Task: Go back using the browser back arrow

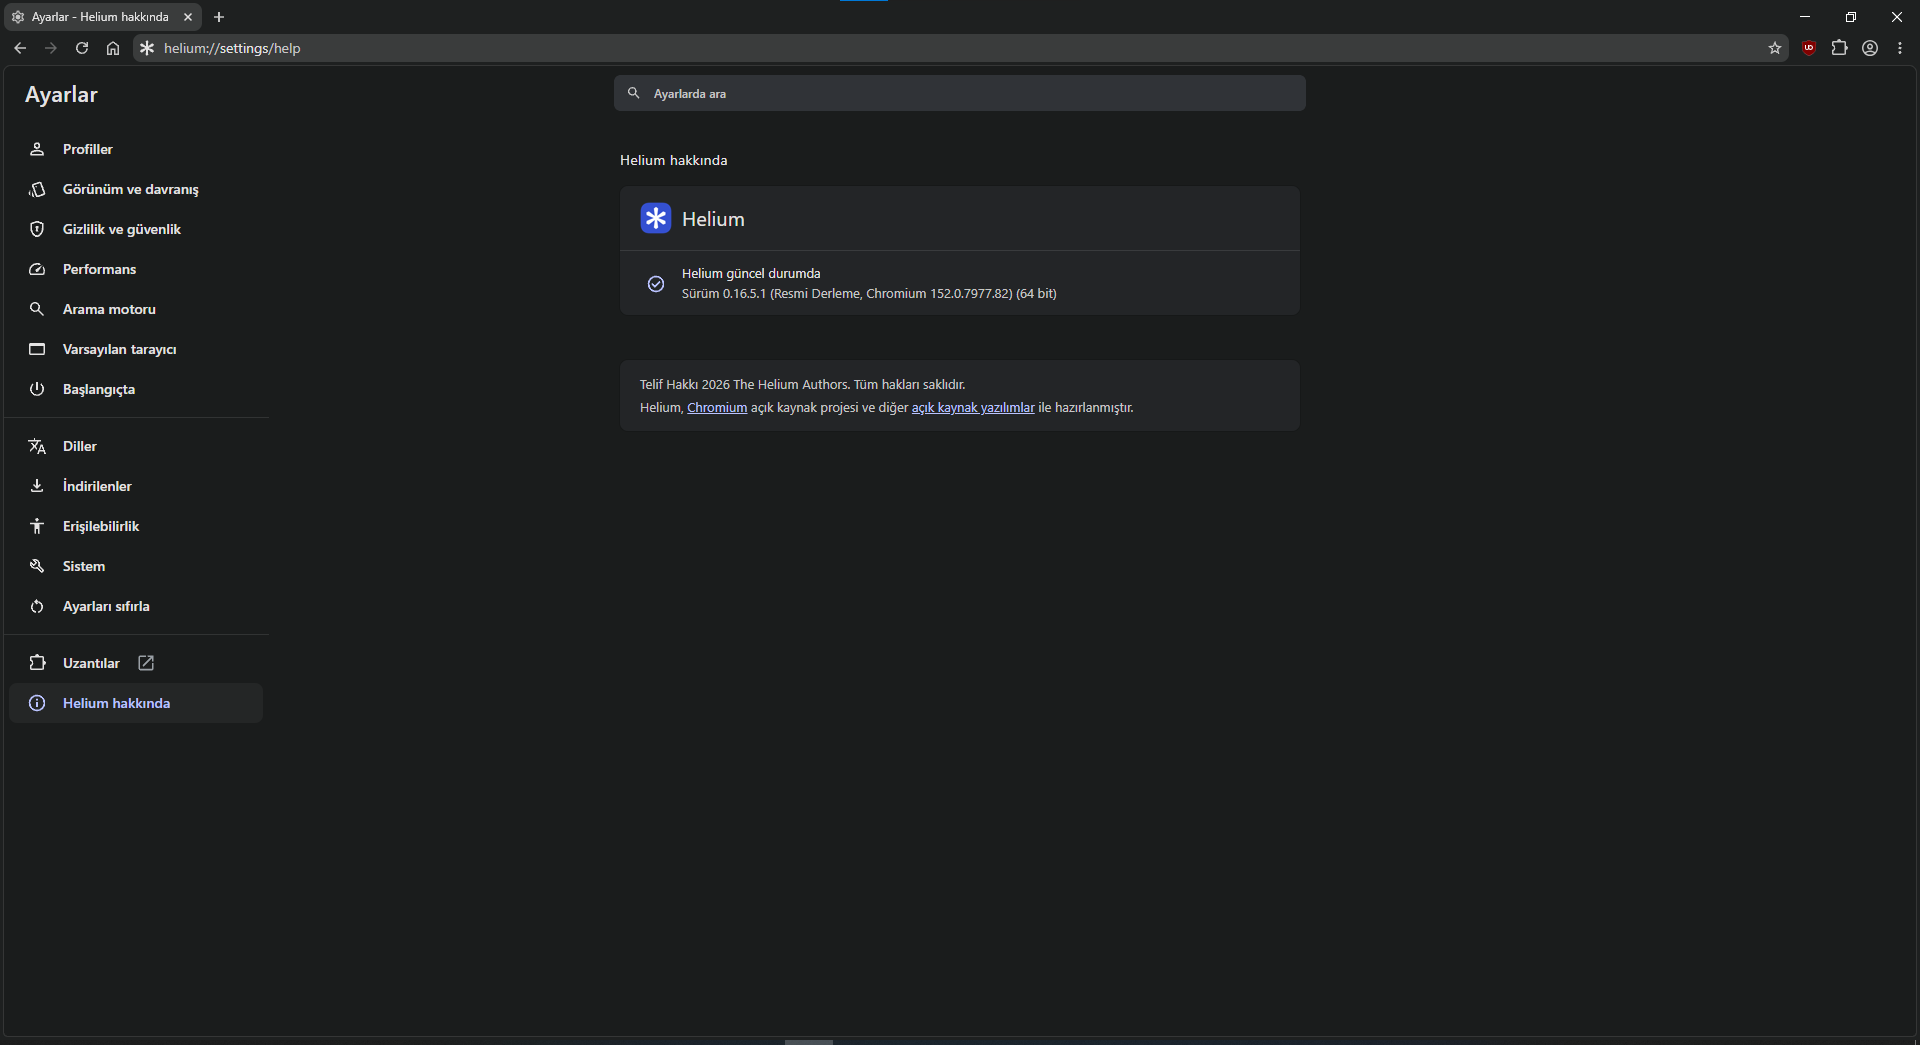Action: coord(20,48)
